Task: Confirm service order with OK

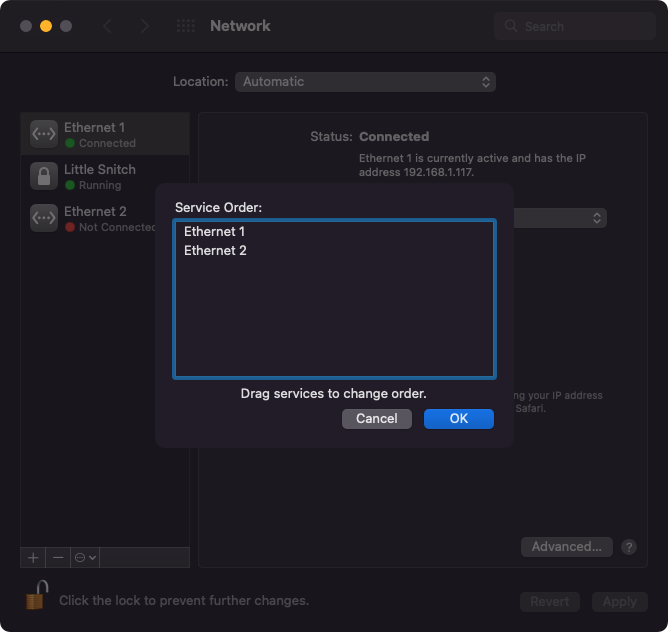Action: coord(458,418)
